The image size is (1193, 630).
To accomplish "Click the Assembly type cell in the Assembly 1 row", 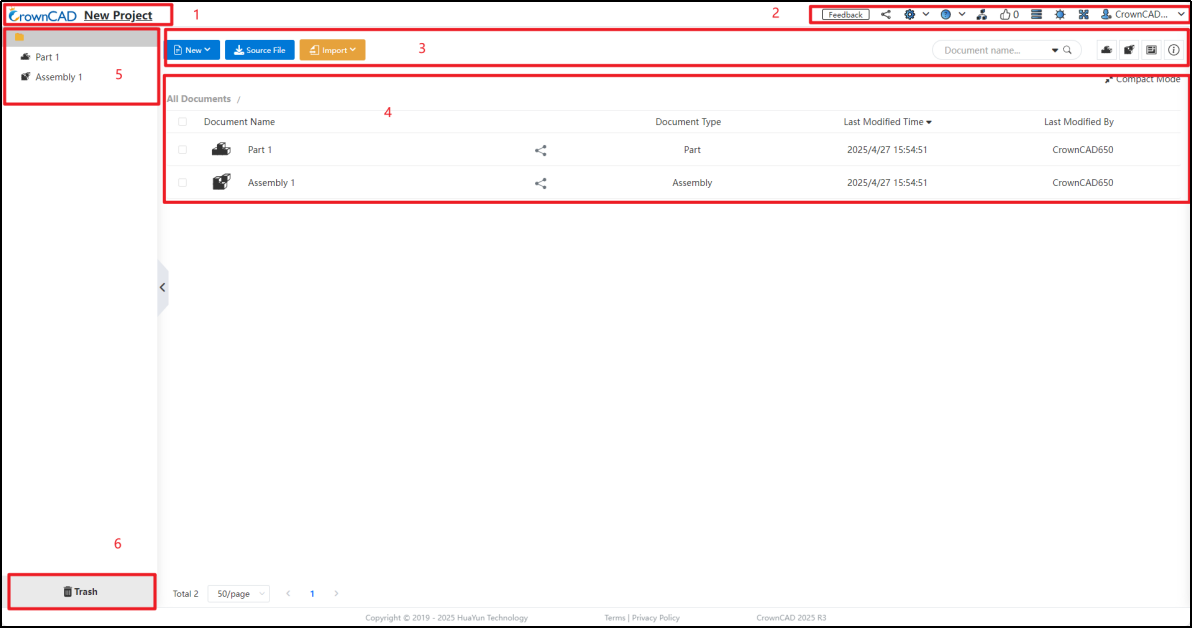I will pyautogui.click(x=692, y=183).
